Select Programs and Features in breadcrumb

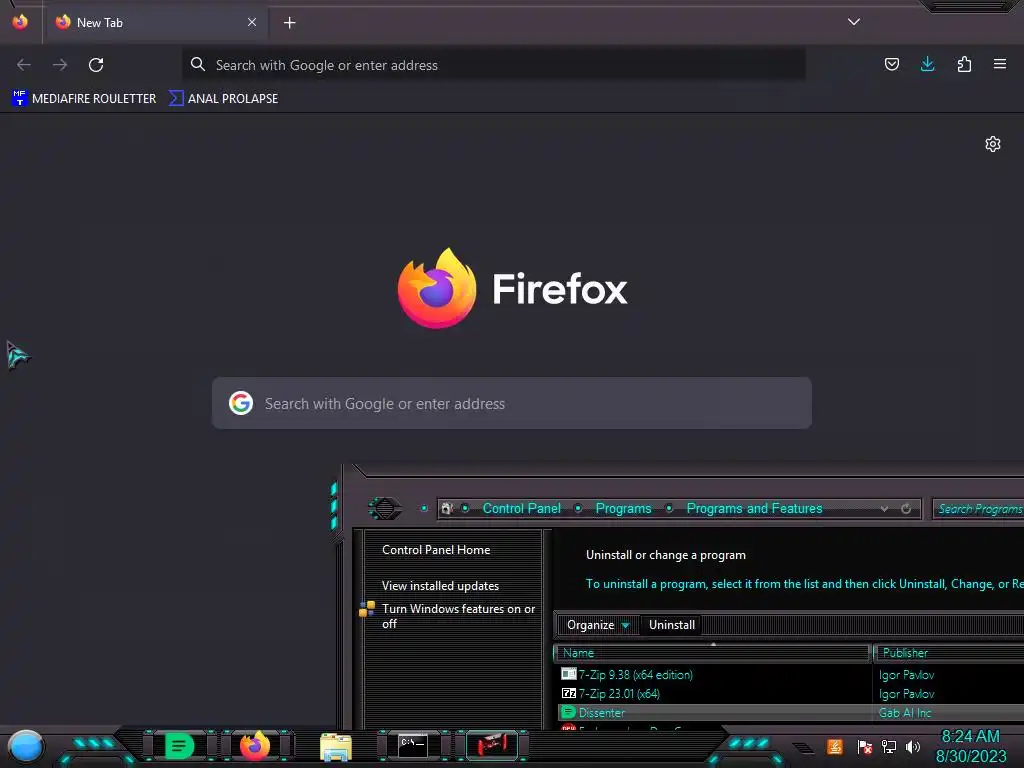click(754, 508)
